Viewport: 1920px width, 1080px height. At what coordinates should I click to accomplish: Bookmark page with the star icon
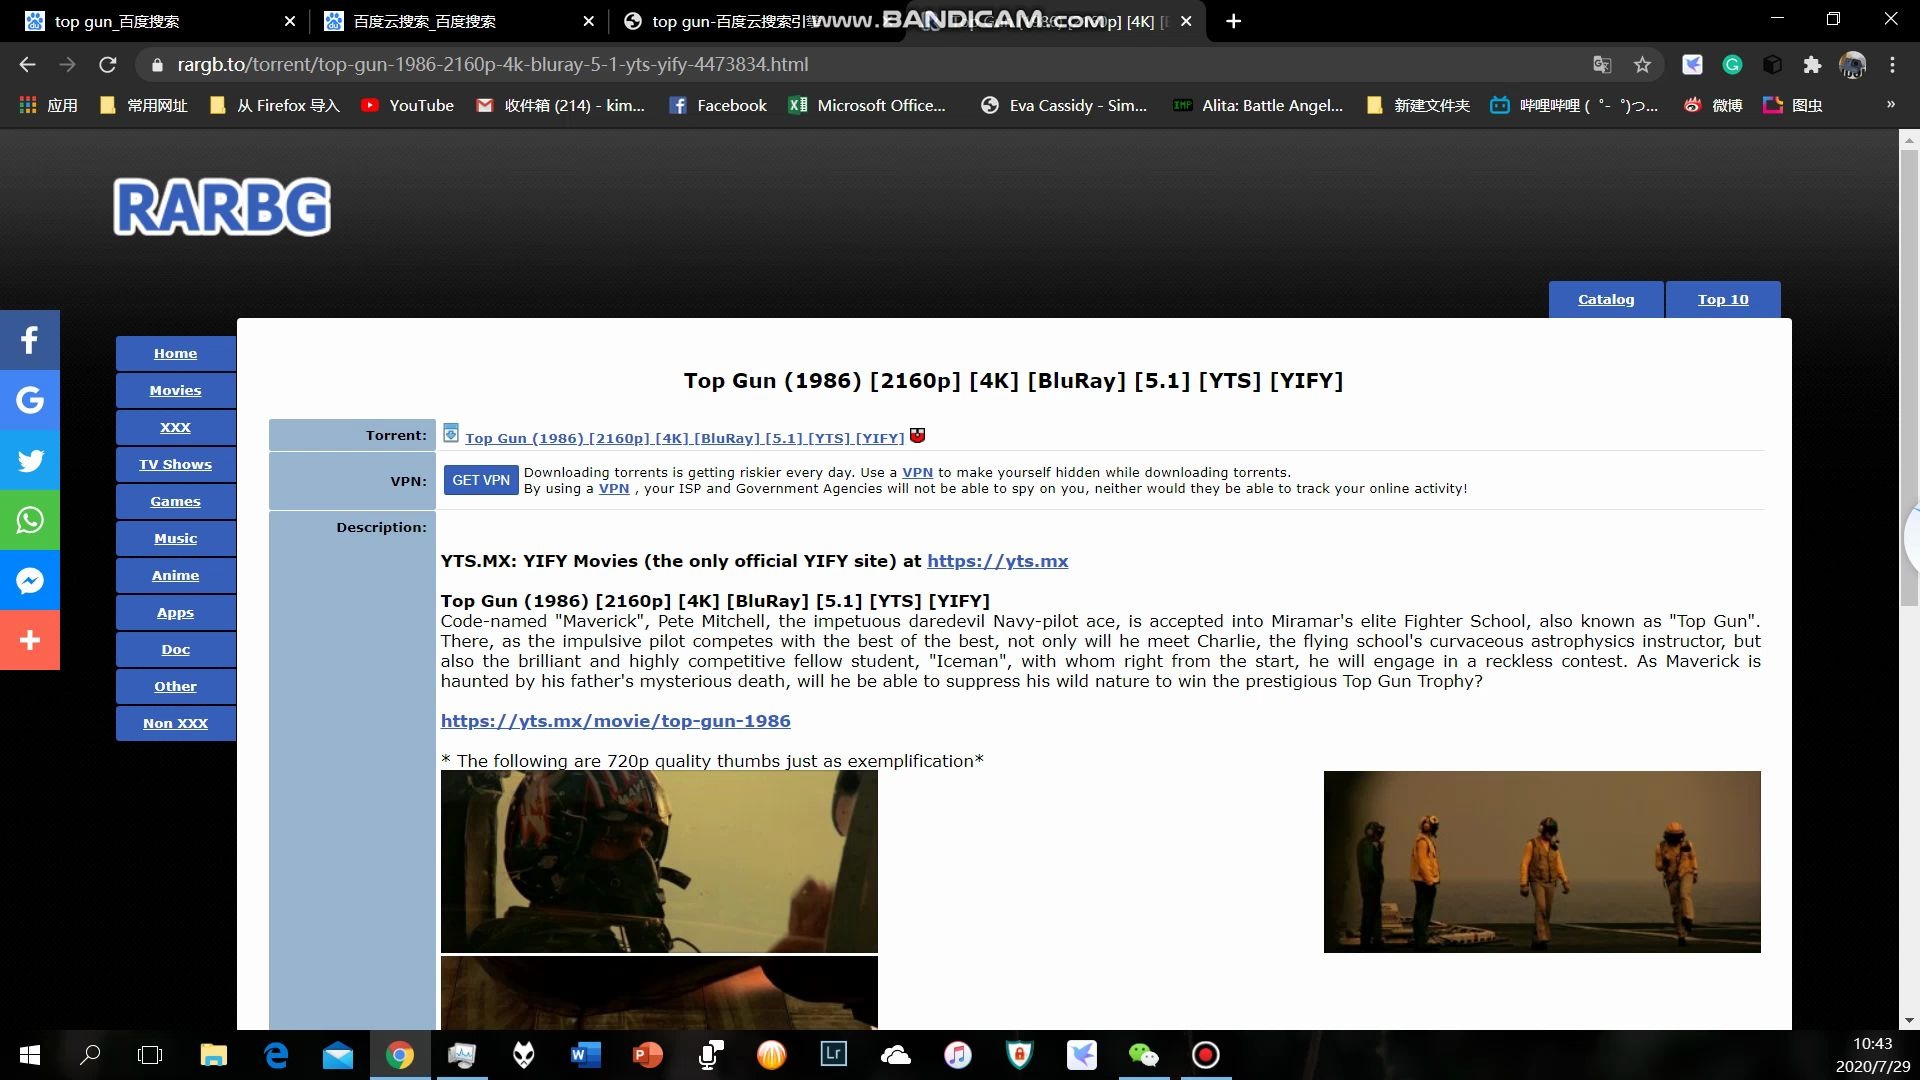1642,65
